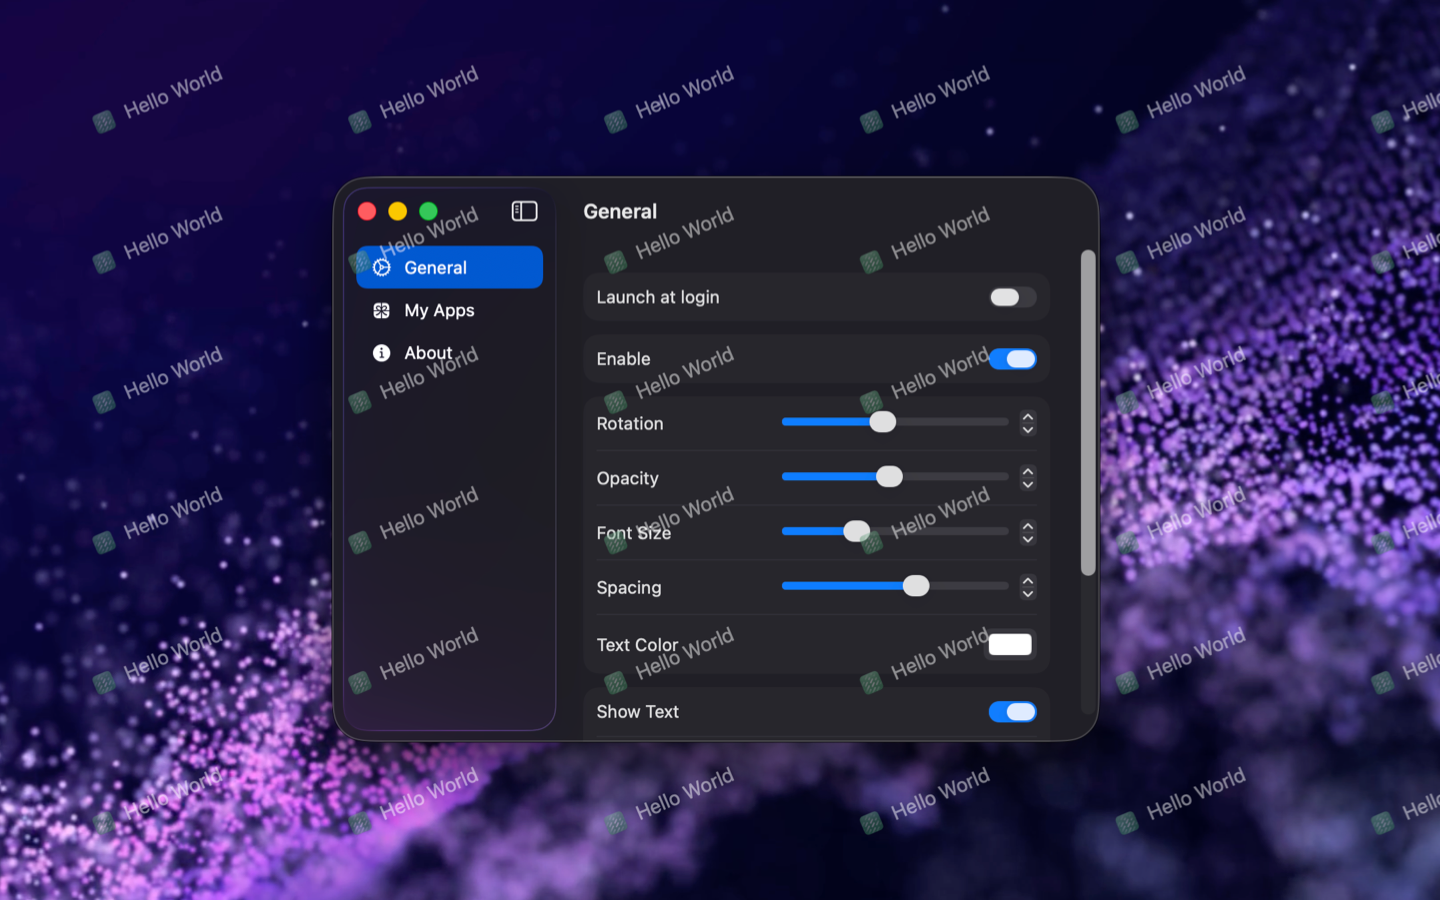
Task: Decrease Opacity with stepper down arrow
Action: (1027, 485)
